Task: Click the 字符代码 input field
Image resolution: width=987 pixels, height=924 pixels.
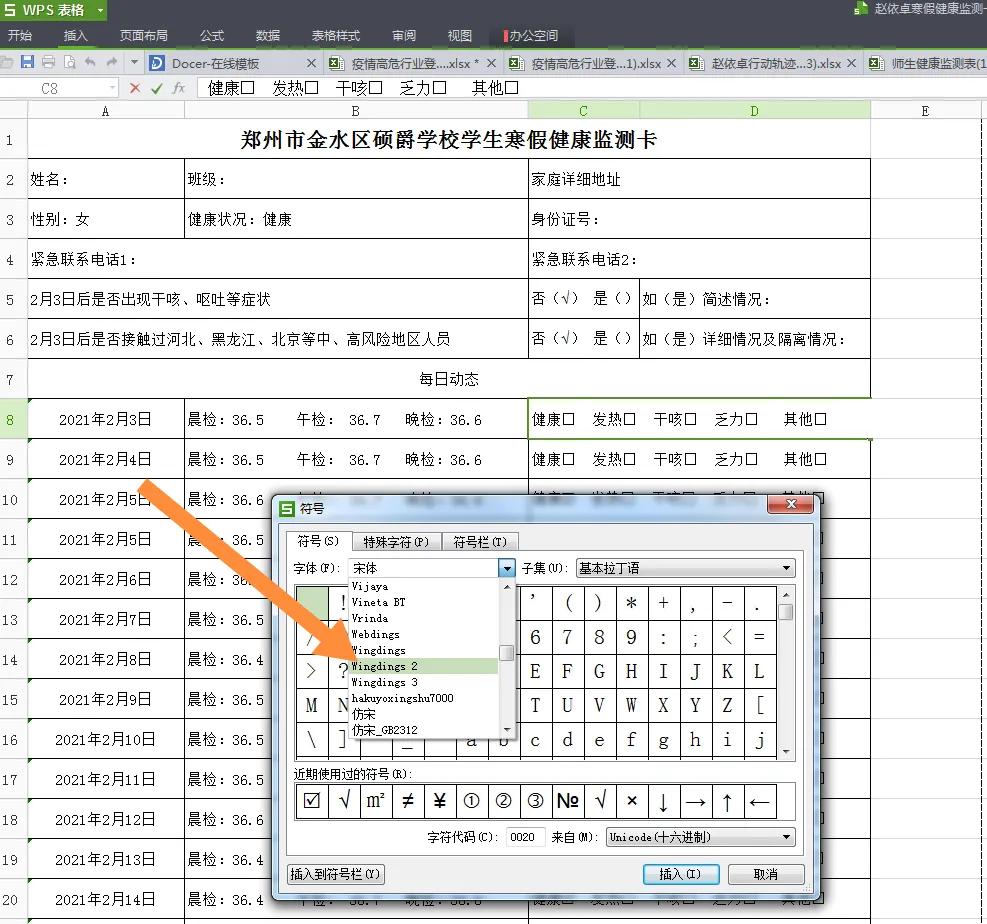Action: 525,837
